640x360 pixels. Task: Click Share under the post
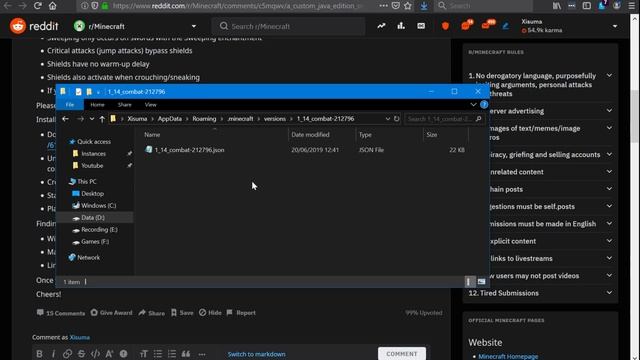[152, 313]
